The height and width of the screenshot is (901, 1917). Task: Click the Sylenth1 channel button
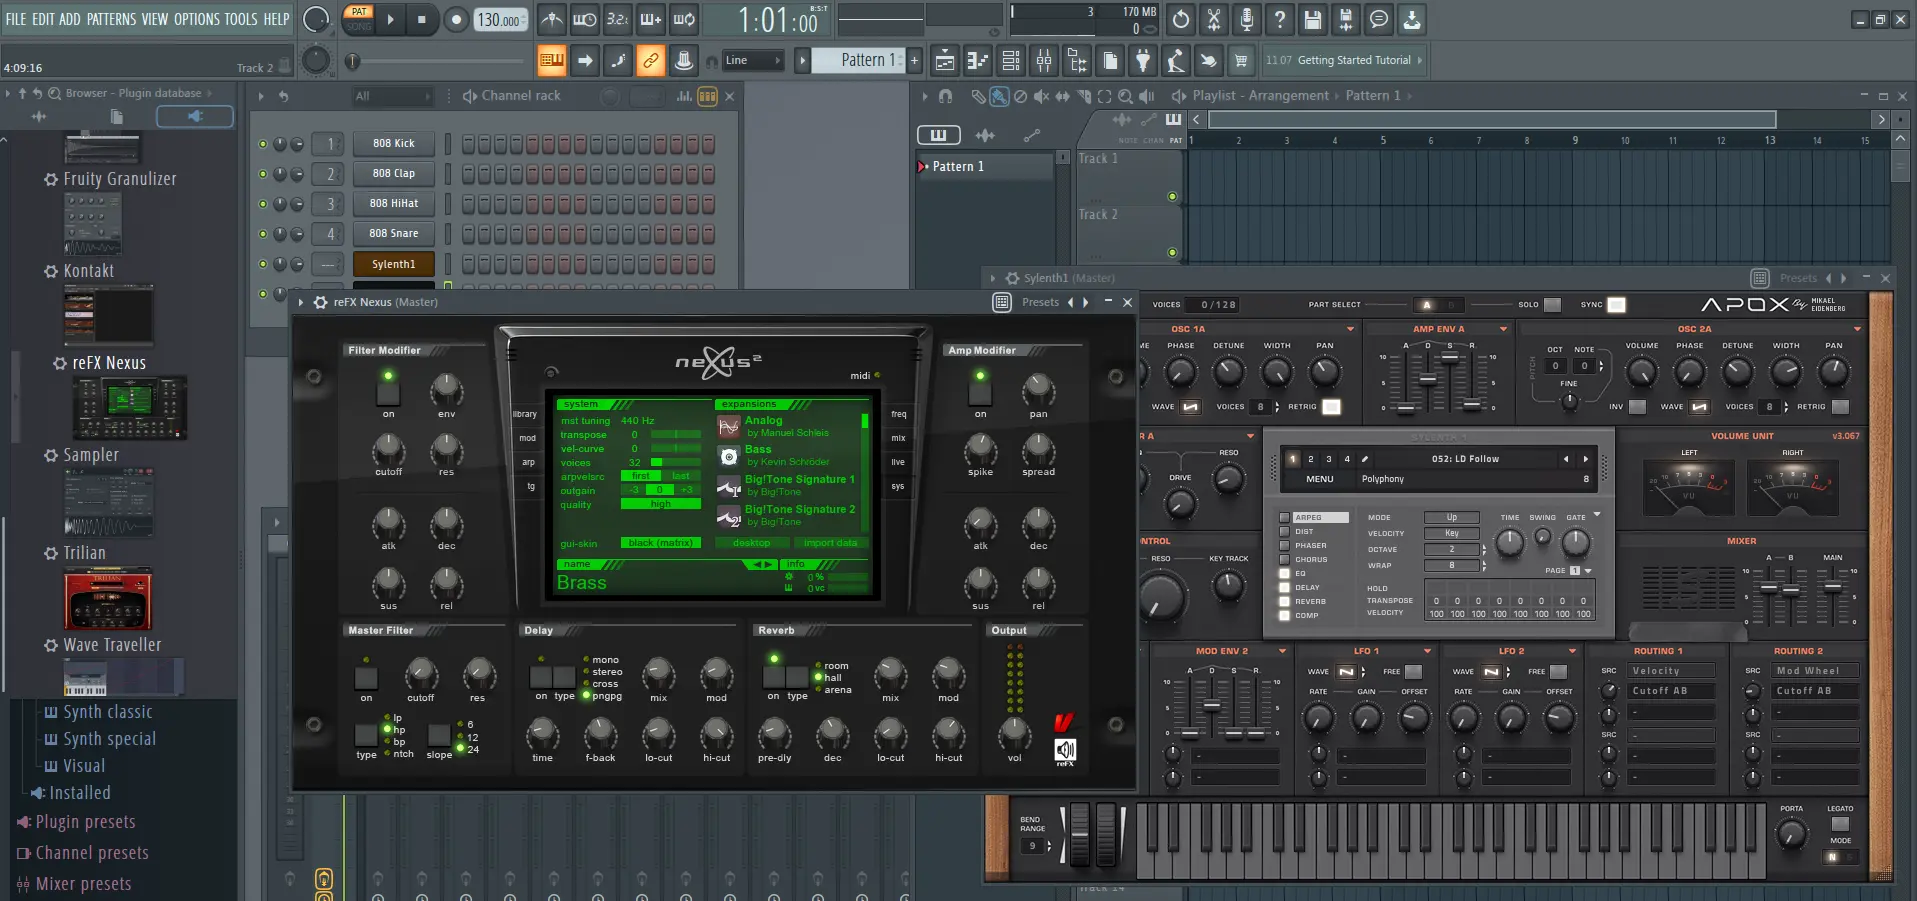pyautogui.click(x=393, y=265)
